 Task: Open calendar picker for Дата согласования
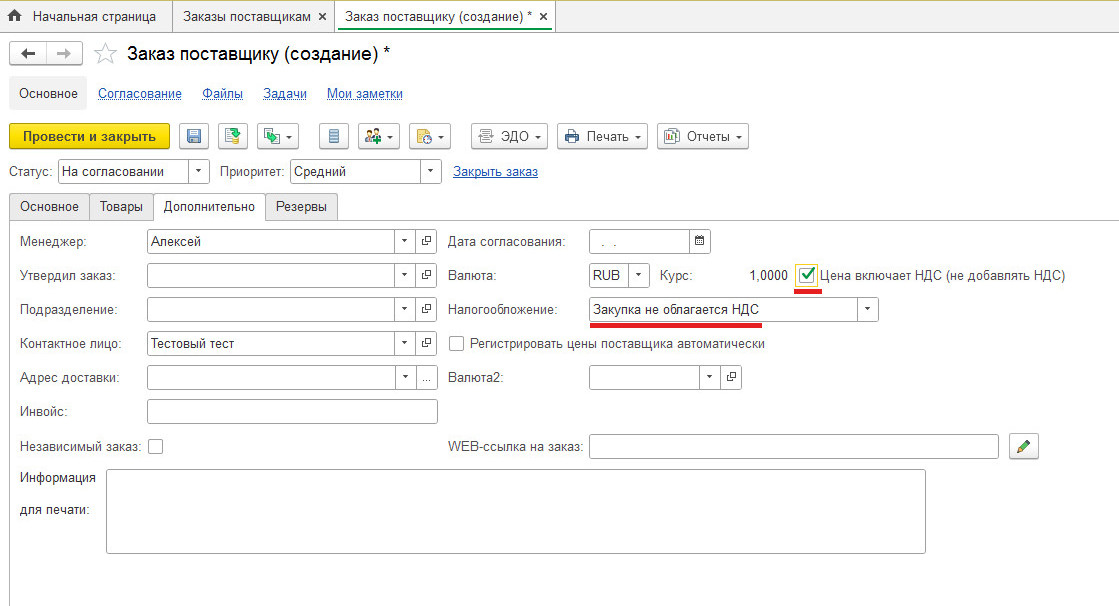click(x=700, y=241)
